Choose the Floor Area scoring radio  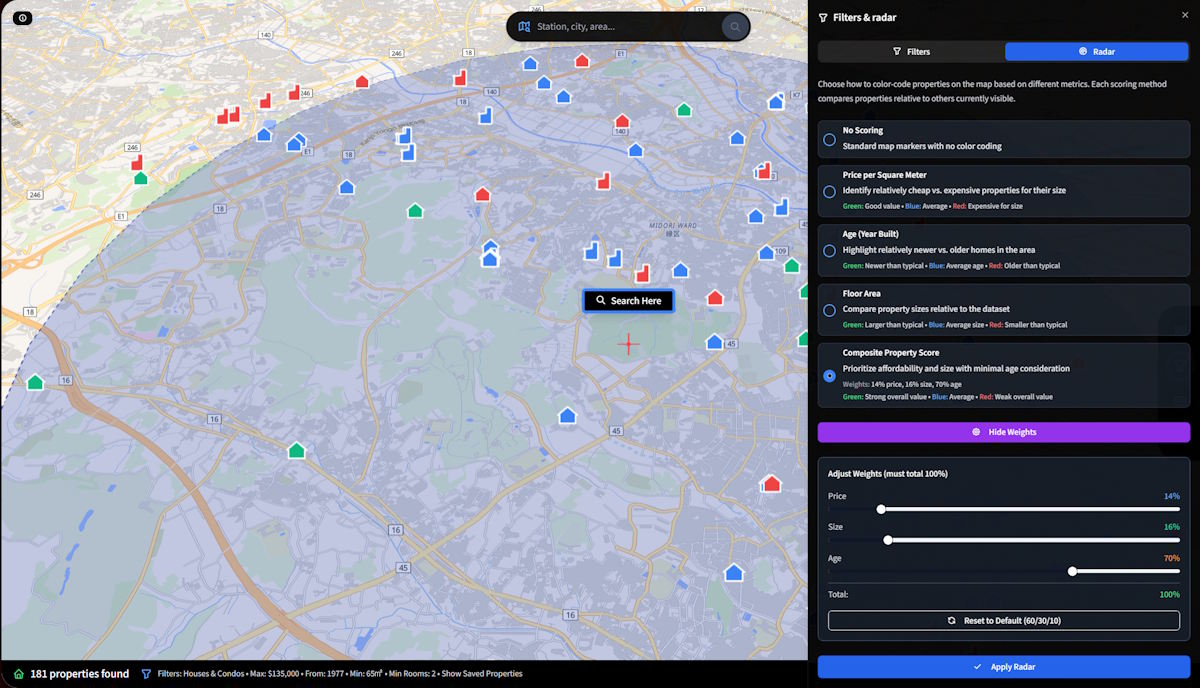point(829,310)
